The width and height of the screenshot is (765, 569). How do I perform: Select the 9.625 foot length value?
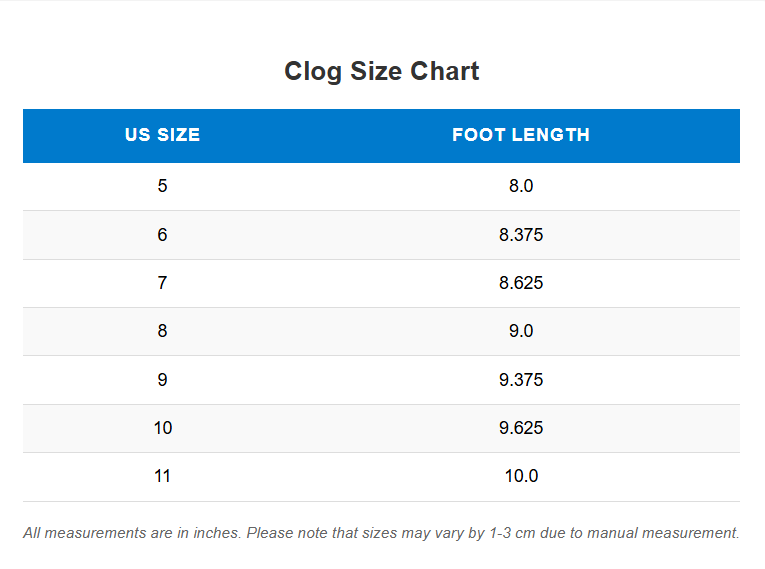(x=520, y=428)
